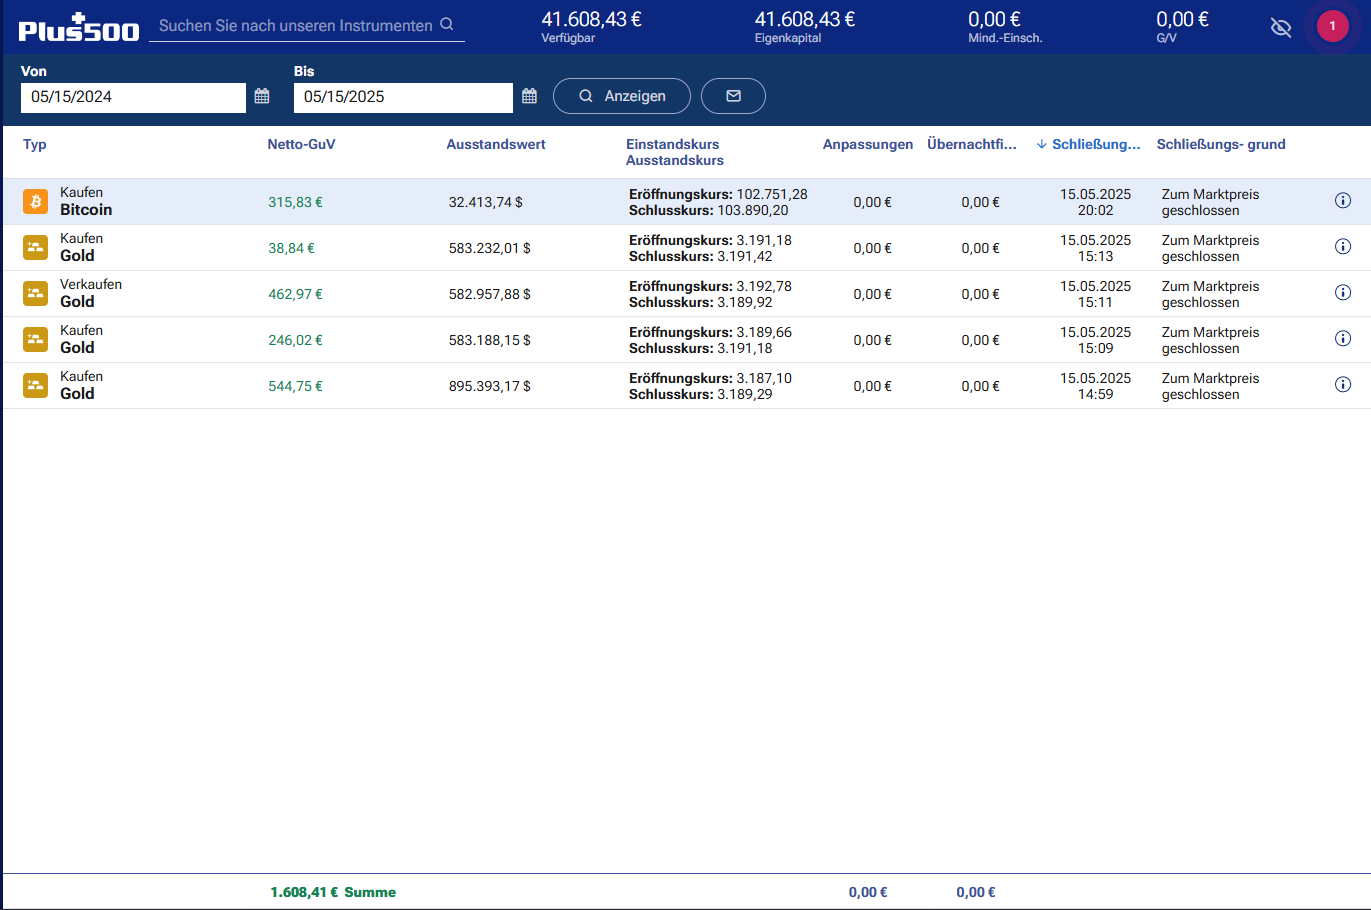Click the Gold icon in 246,02 € row
This screenshot has height=910, width=1371.
36,340
